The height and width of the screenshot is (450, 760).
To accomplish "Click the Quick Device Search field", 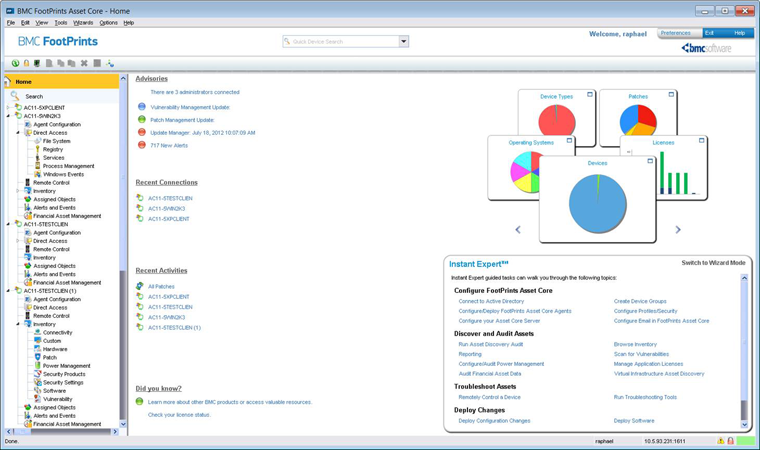I will (341, 42).
